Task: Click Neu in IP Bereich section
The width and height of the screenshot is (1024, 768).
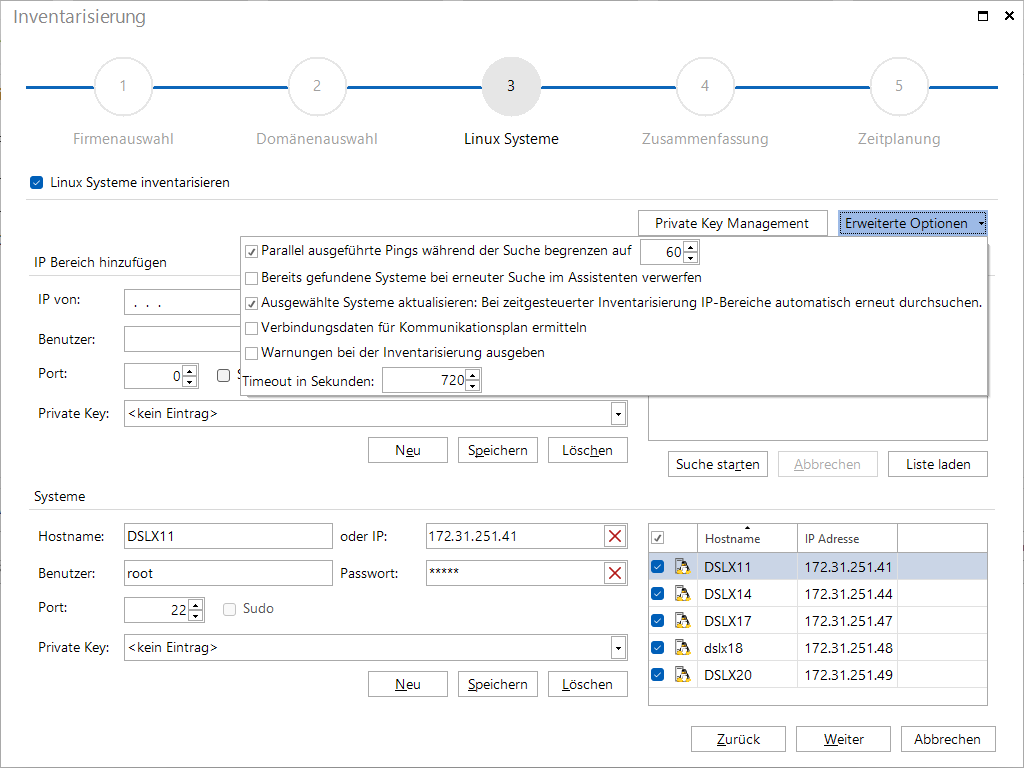Action: coord(408,451)
